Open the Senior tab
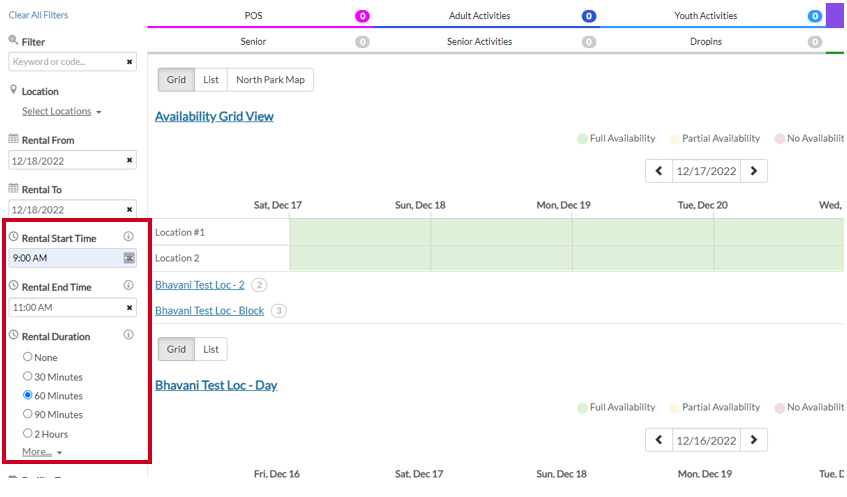This screenshot has height=497, width=847. (x=253, y=42)
